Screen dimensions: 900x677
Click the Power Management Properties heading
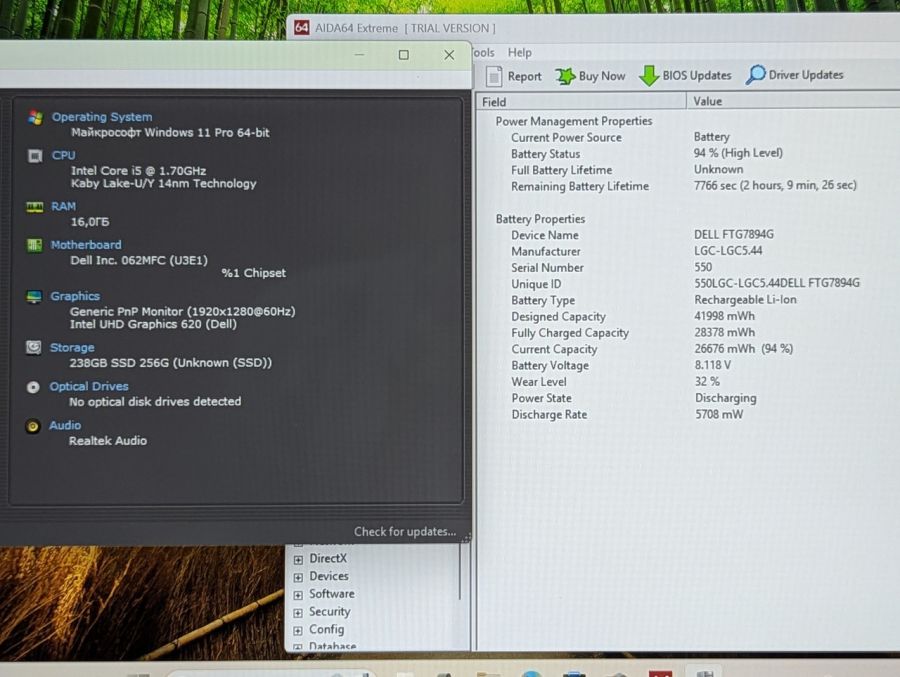click(x=574, y=121)
